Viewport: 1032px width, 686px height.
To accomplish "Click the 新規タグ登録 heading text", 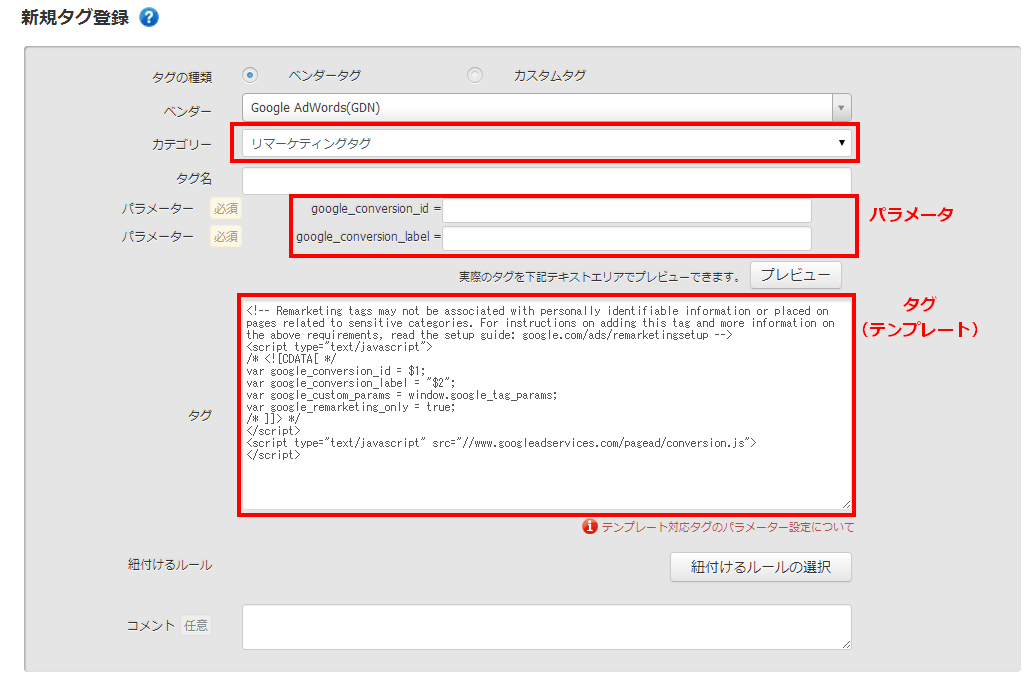I will click(75, 17).
